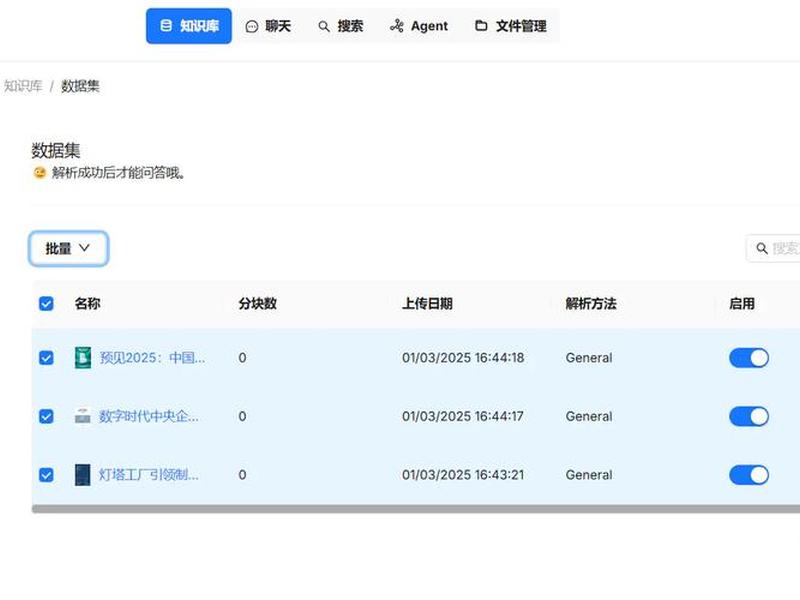800x600 pixels.
Task: Switch to the 聊天 tab
Action: click(x=268, y=26)
